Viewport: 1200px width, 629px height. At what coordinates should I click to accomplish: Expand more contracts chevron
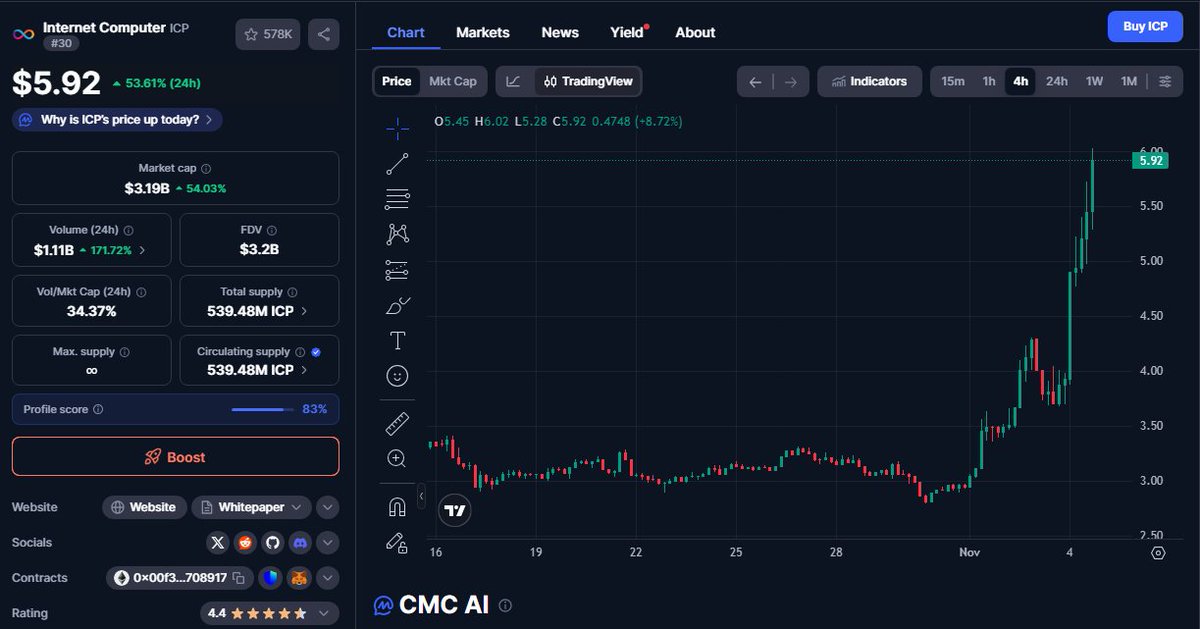pyautogui.click(x=328, y=578)
